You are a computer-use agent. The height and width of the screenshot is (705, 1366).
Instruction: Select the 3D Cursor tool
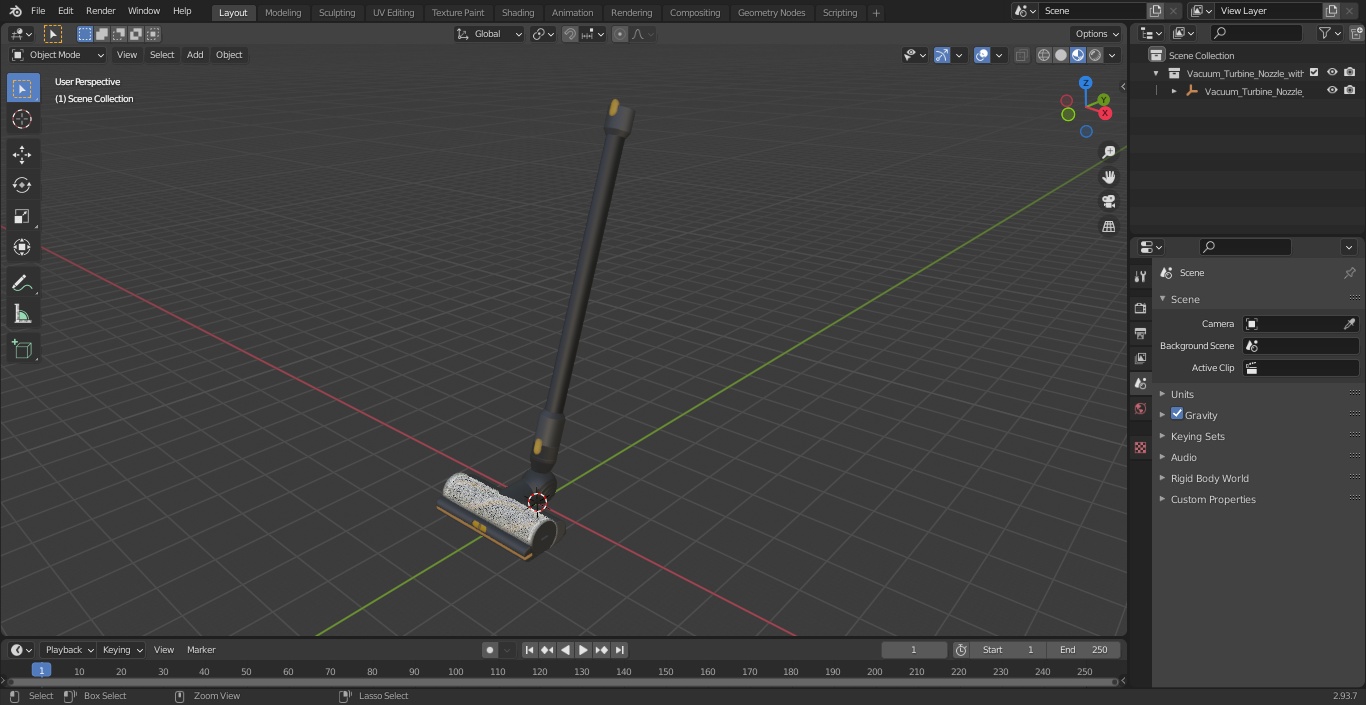(x=22, y=119)
